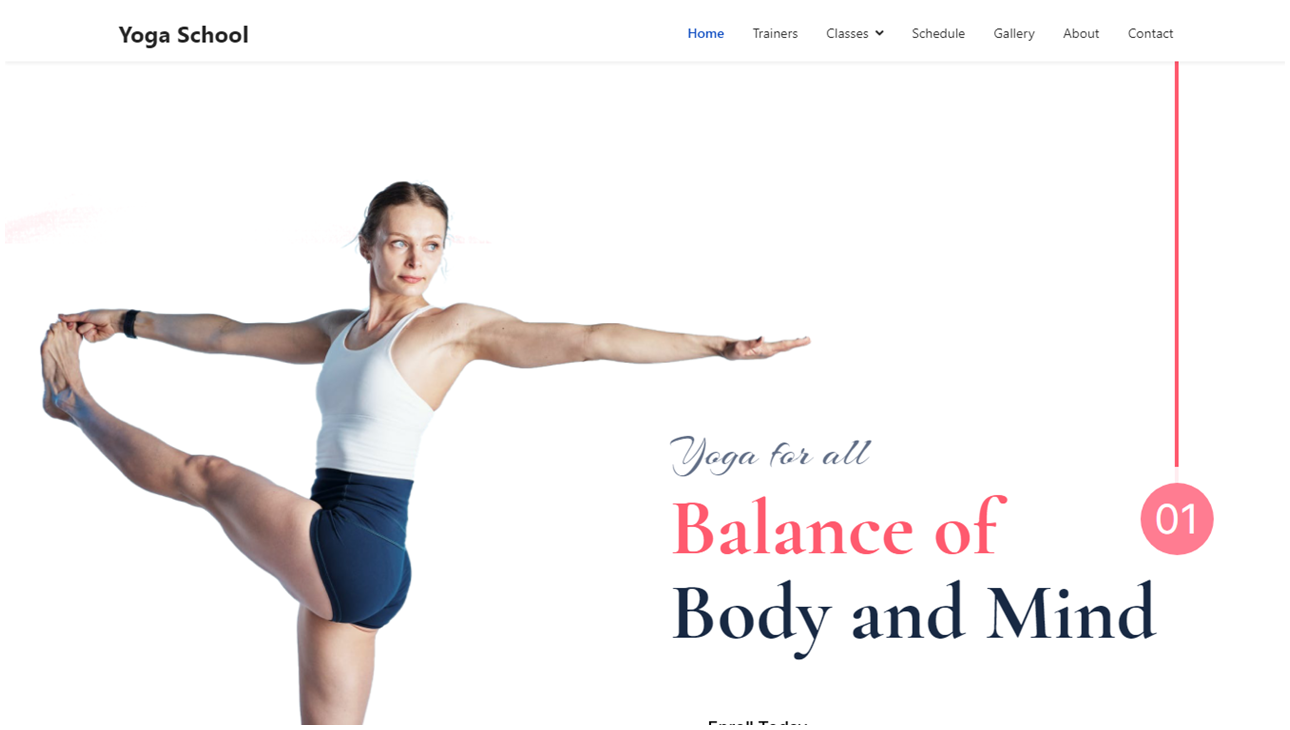Visit the Gallery nav link
This screenshot has width=1290, height=730.
(x=1014, y=33)
